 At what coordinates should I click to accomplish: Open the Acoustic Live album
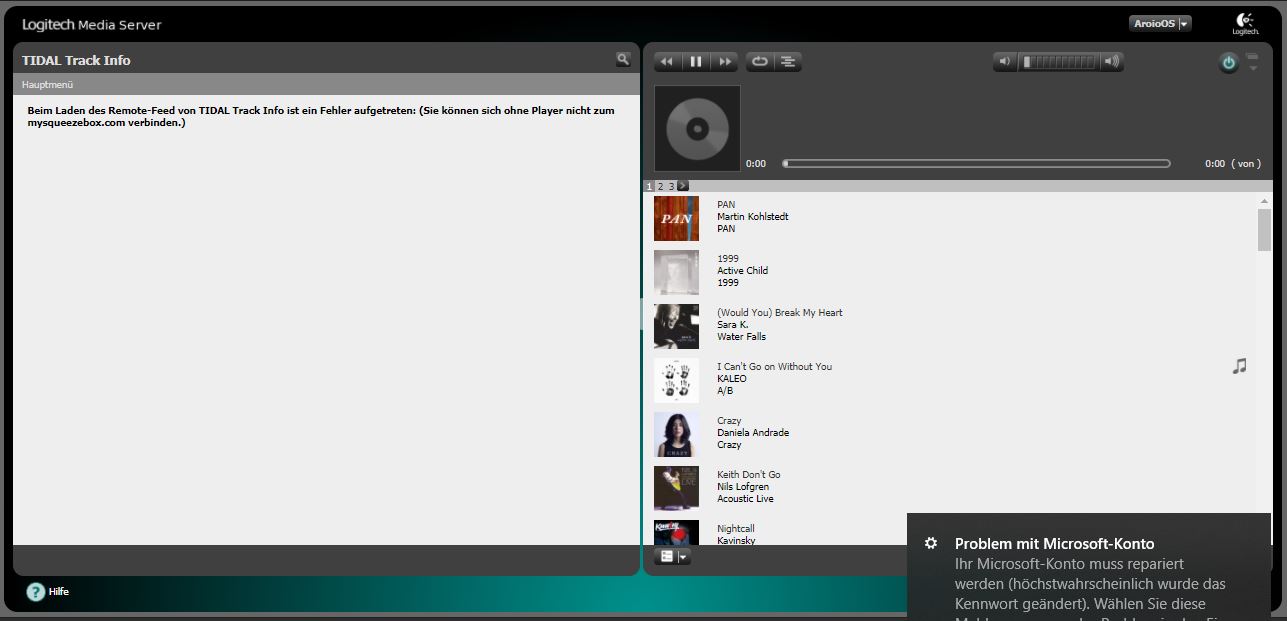coord(745,499)
